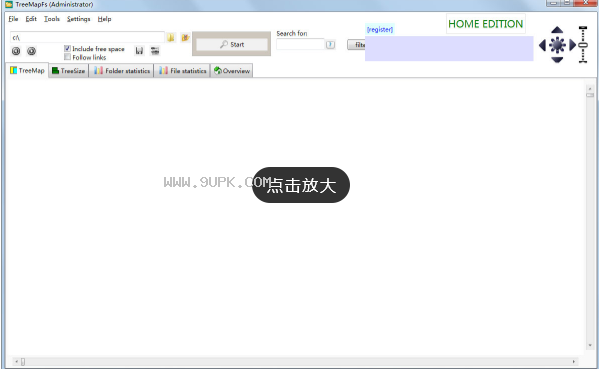Click the folder browse icon beside path field
The image size is (599, 369).
(x=171, y=37)
